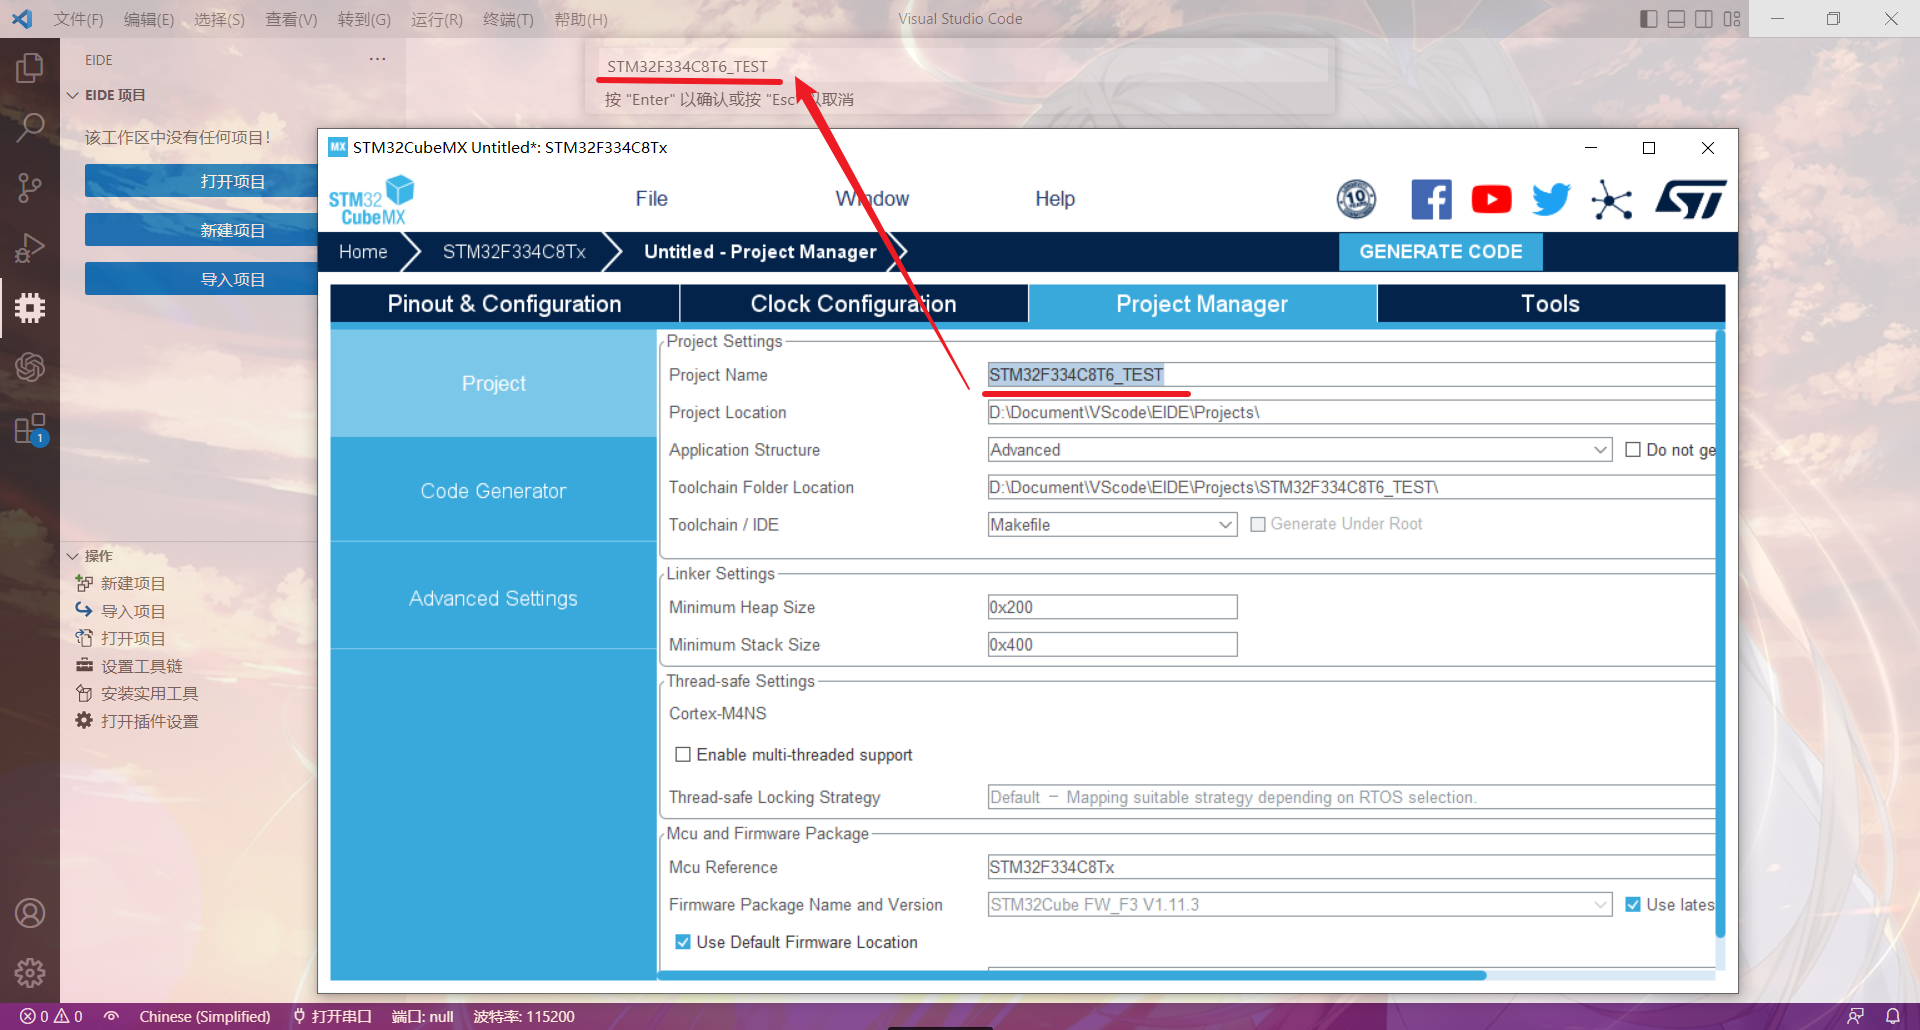
Task: Click 安装实用工具 in the operations list
Action: coord(149,693)
